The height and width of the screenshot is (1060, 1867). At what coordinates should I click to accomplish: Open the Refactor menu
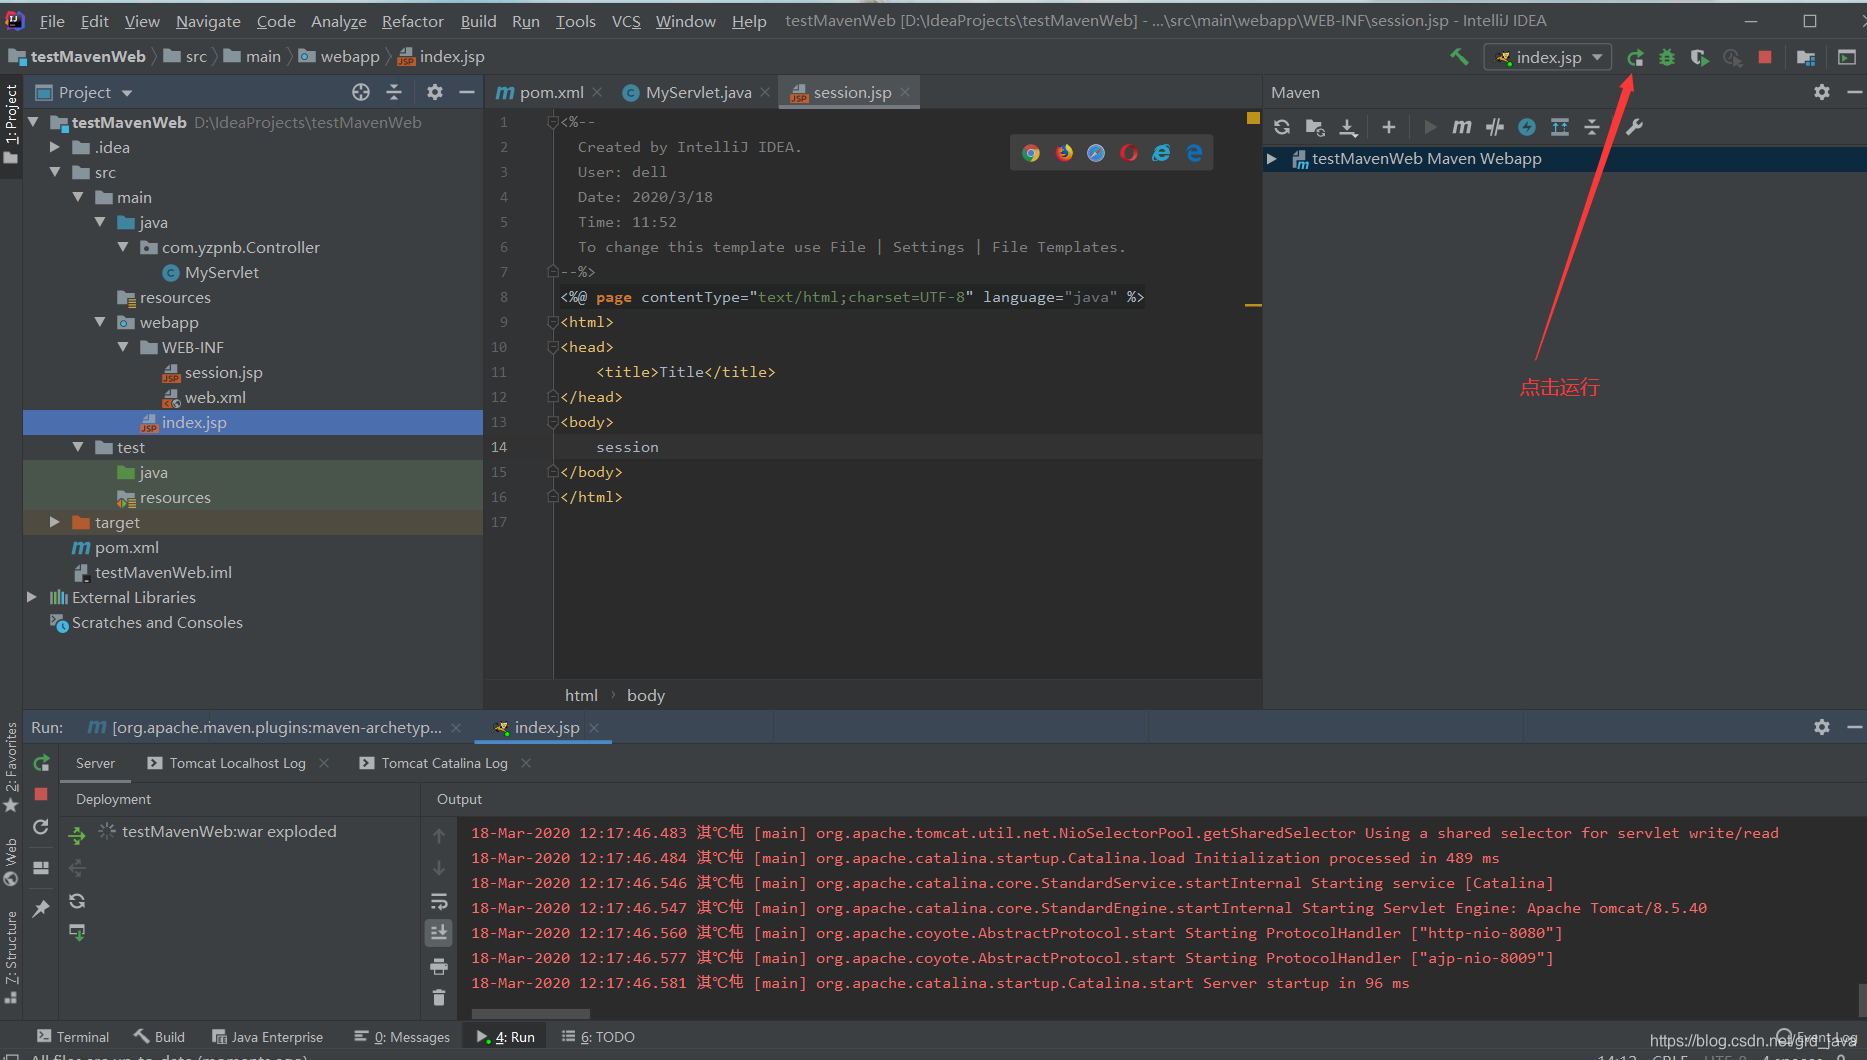click(412, 21)
